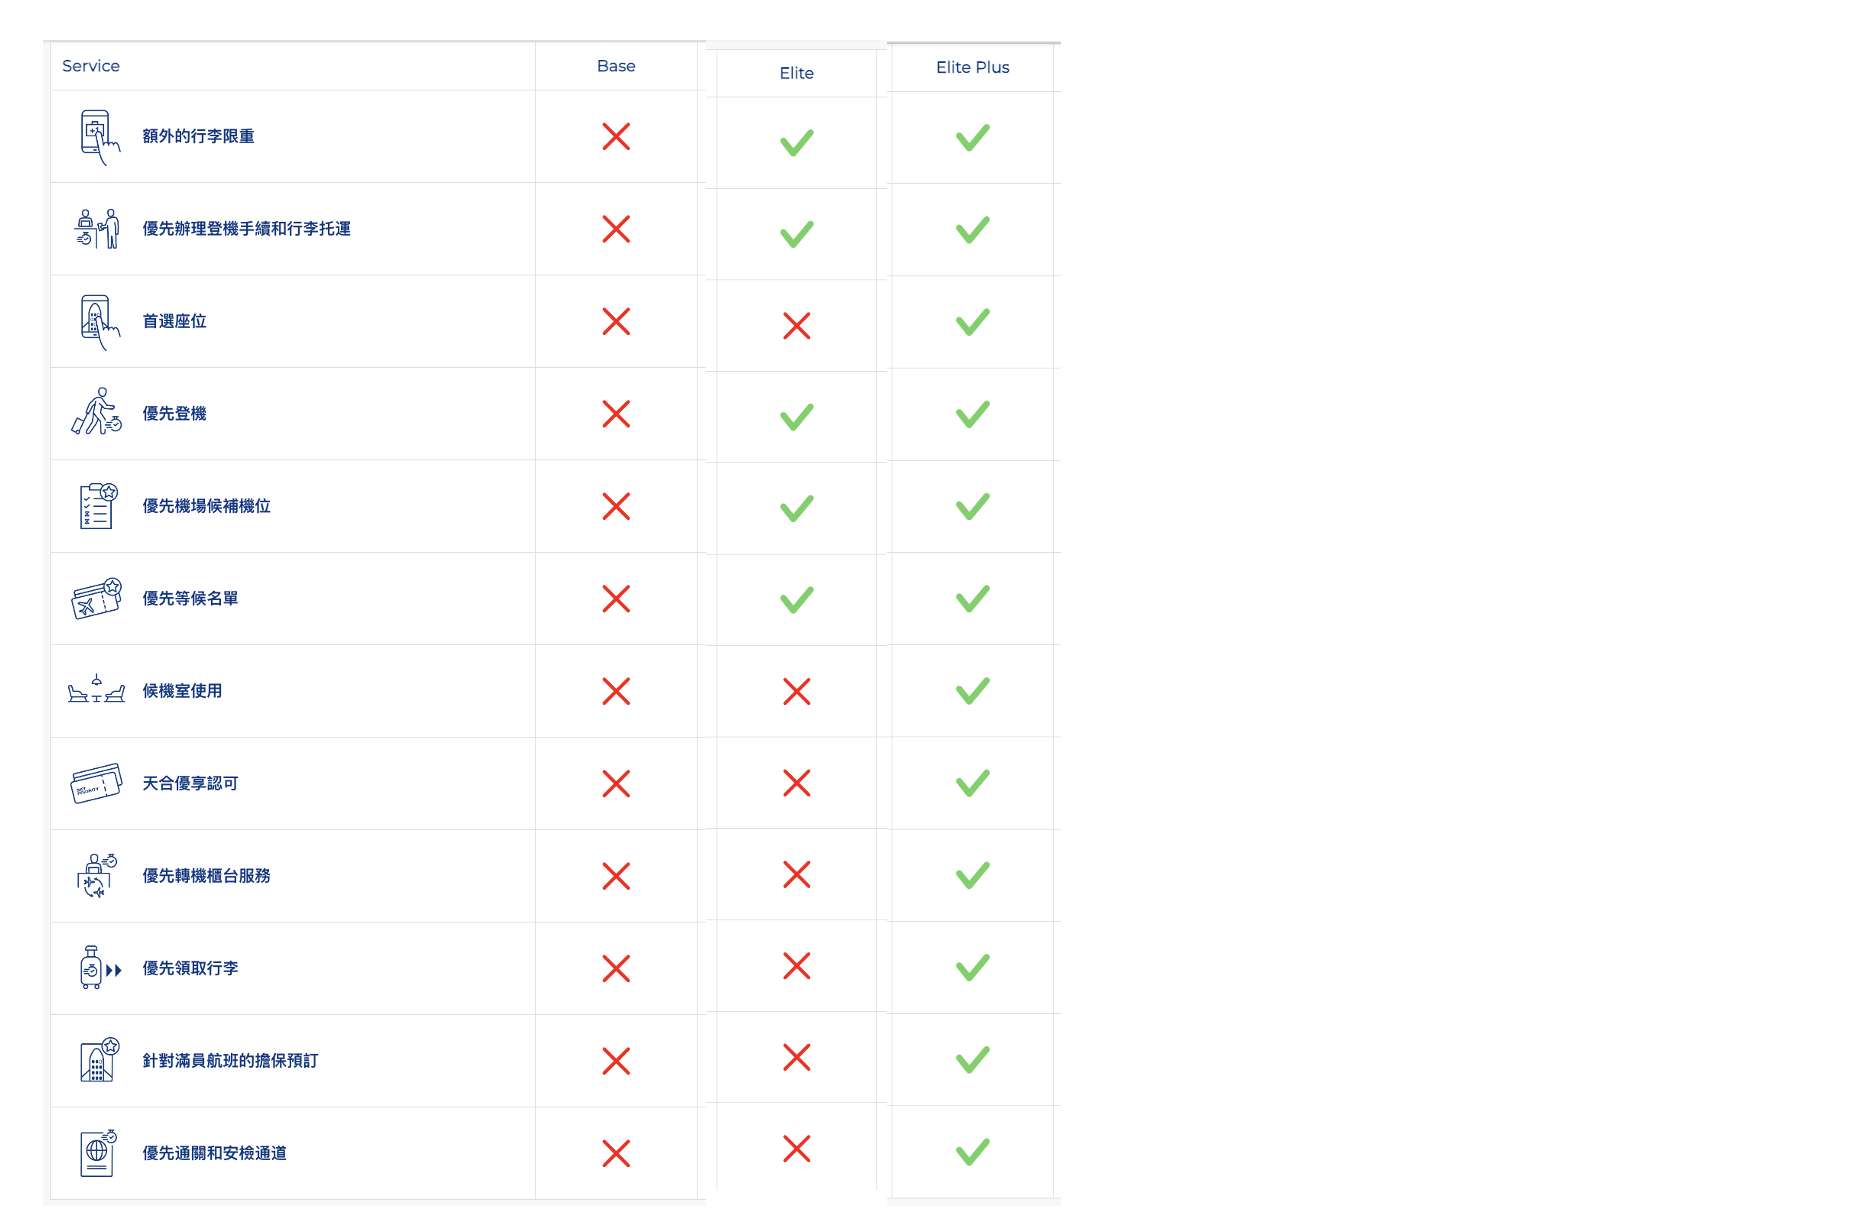
Task: Click the priority boarding walking passenger icon
Action: point(97,413)
